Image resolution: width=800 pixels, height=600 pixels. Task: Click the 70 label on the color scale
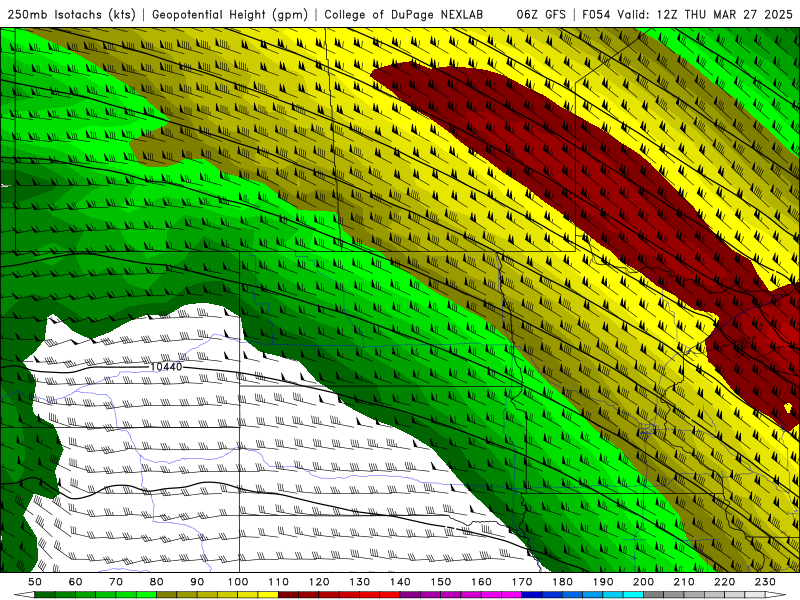click(x=116, y=582)
